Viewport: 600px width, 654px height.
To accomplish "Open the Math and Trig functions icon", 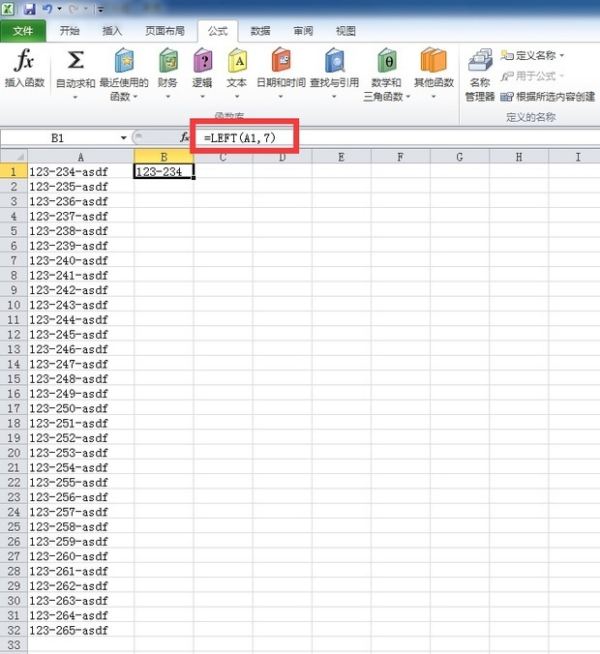I will pyautogui.click(x=387, y=60).
